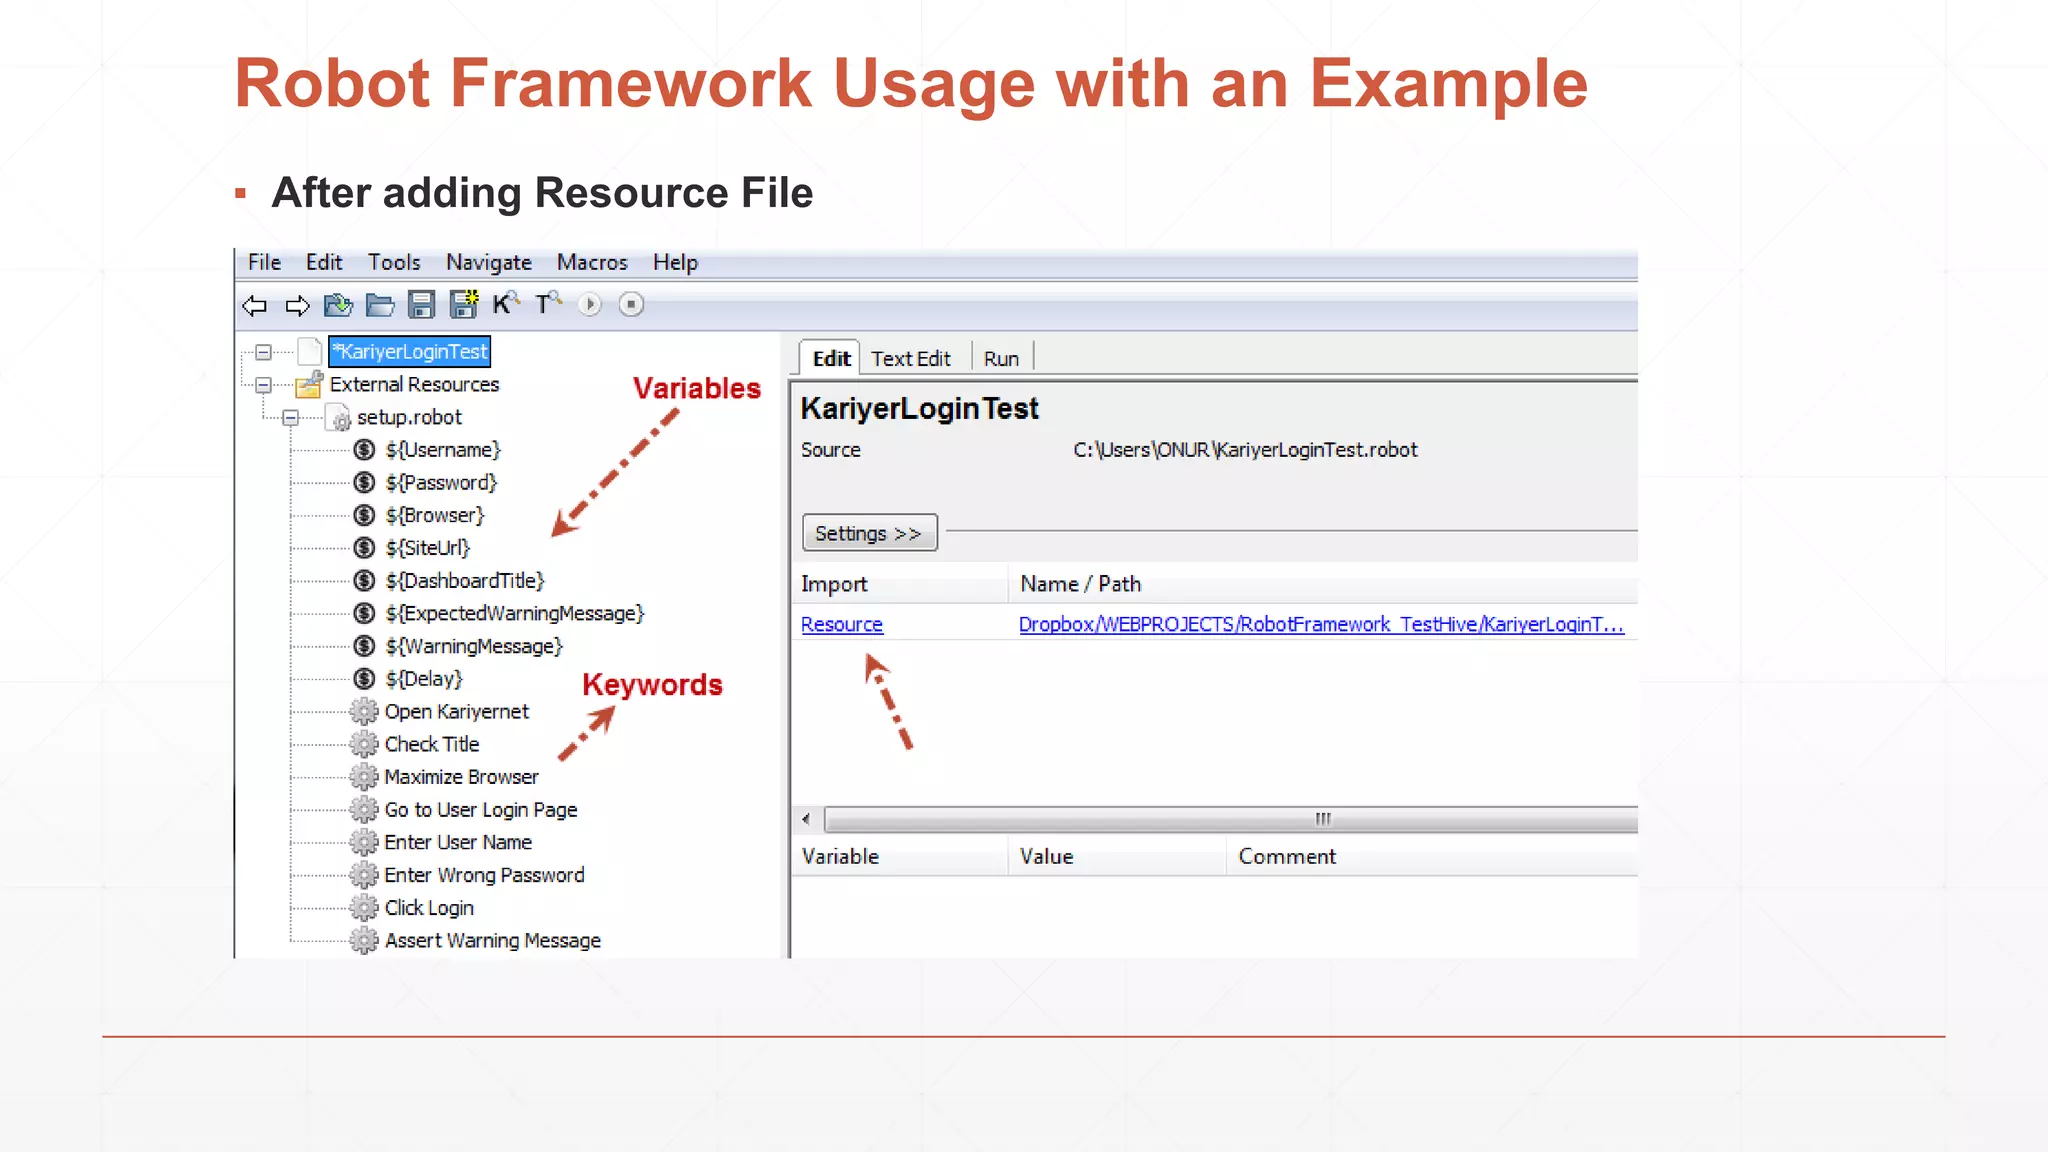Viewport: 2048px width, 1152px height.
Task: Click gear icon beside Check Title
Action: (364, 744)
